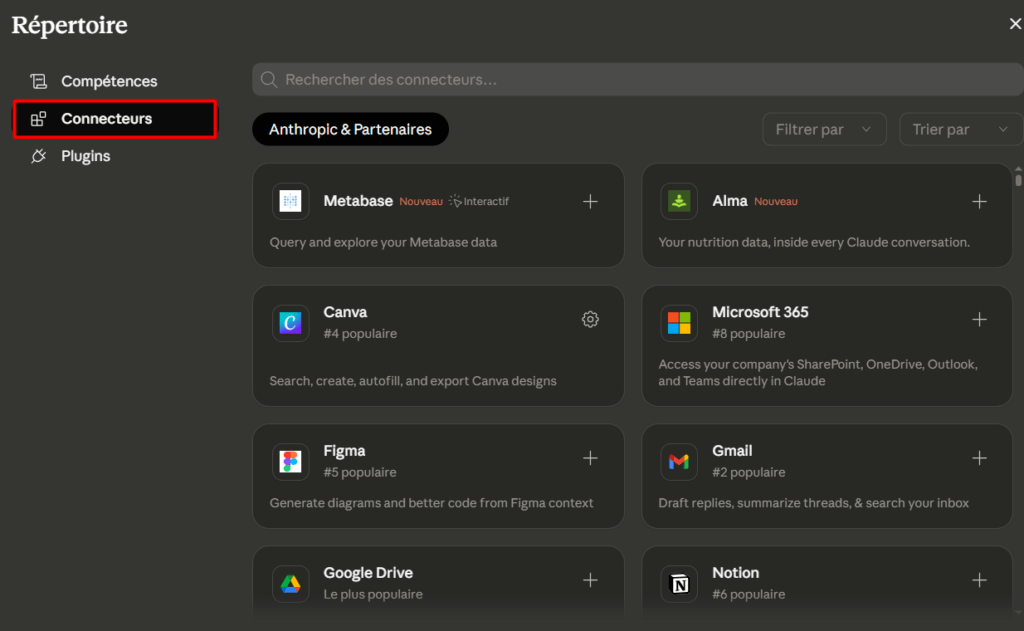Viewport: 1024px width, 631px height.
Task: Click the Notion logo icon
Action: 679,583
